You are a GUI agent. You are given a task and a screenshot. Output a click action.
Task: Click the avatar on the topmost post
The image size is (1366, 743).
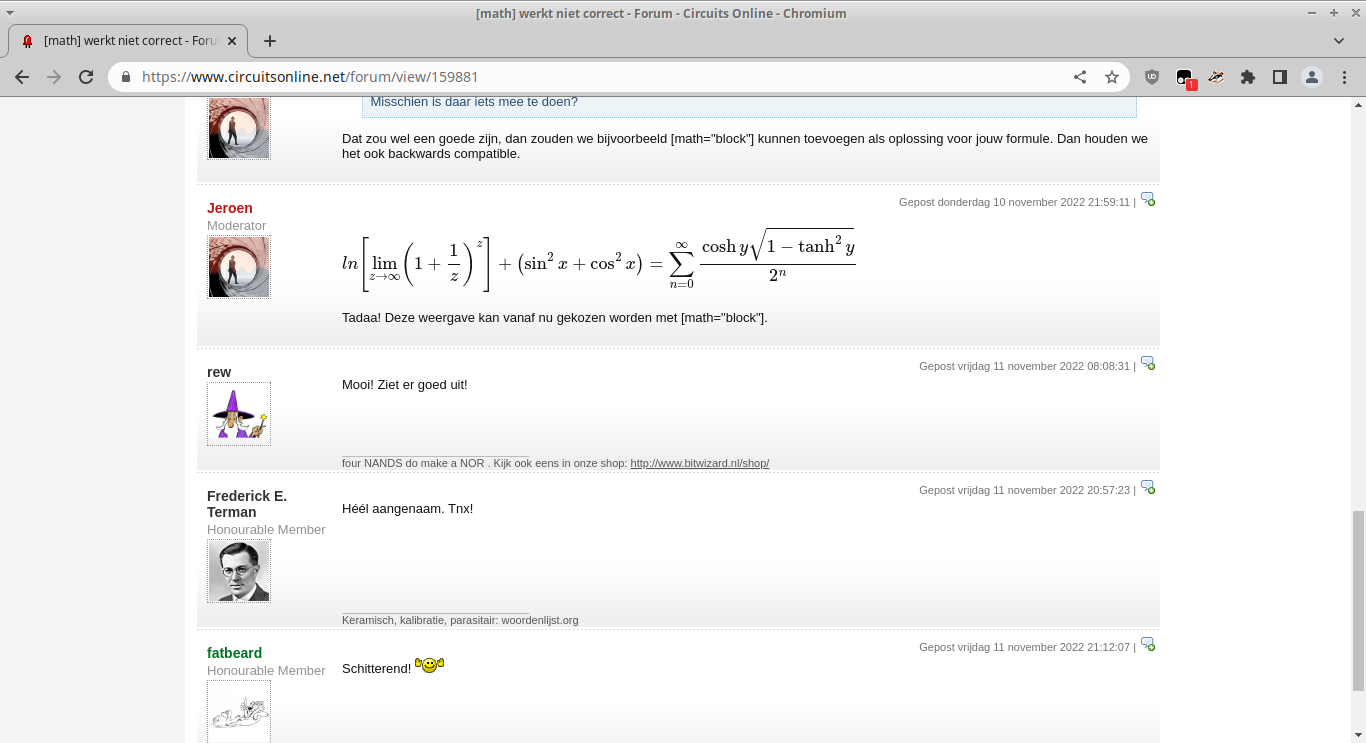point(239,128)
